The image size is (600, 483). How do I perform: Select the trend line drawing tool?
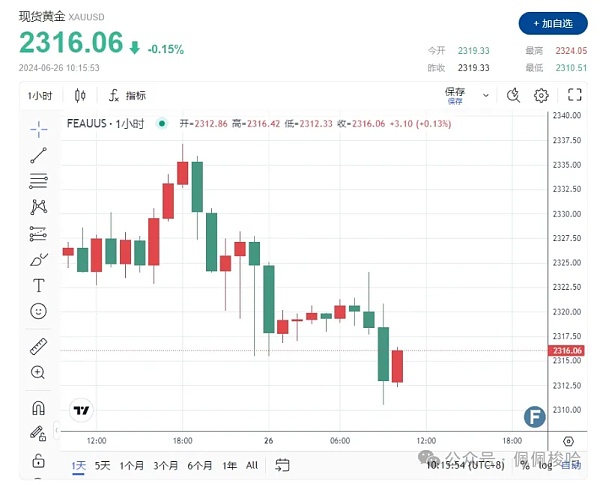pyautogui.click(x=38, y=155)
